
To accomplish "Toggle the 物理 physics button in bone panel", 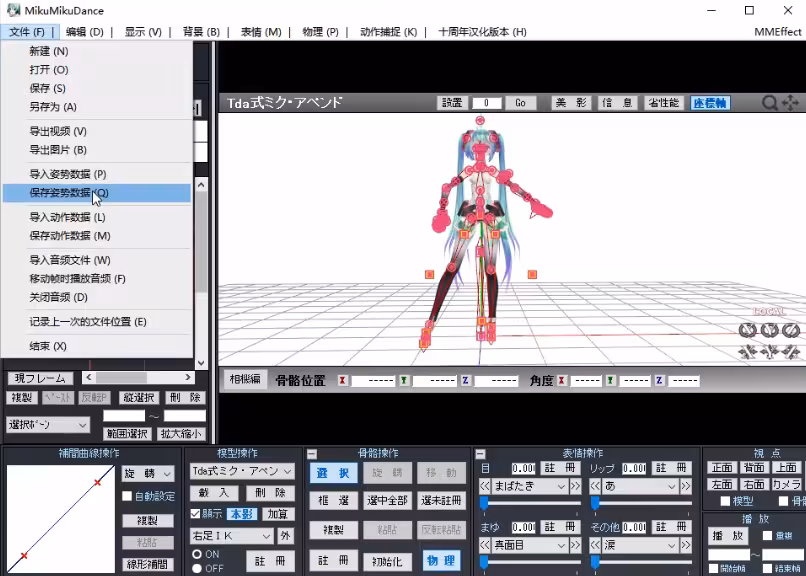I will pyautogui.click(x=441, y=561).
